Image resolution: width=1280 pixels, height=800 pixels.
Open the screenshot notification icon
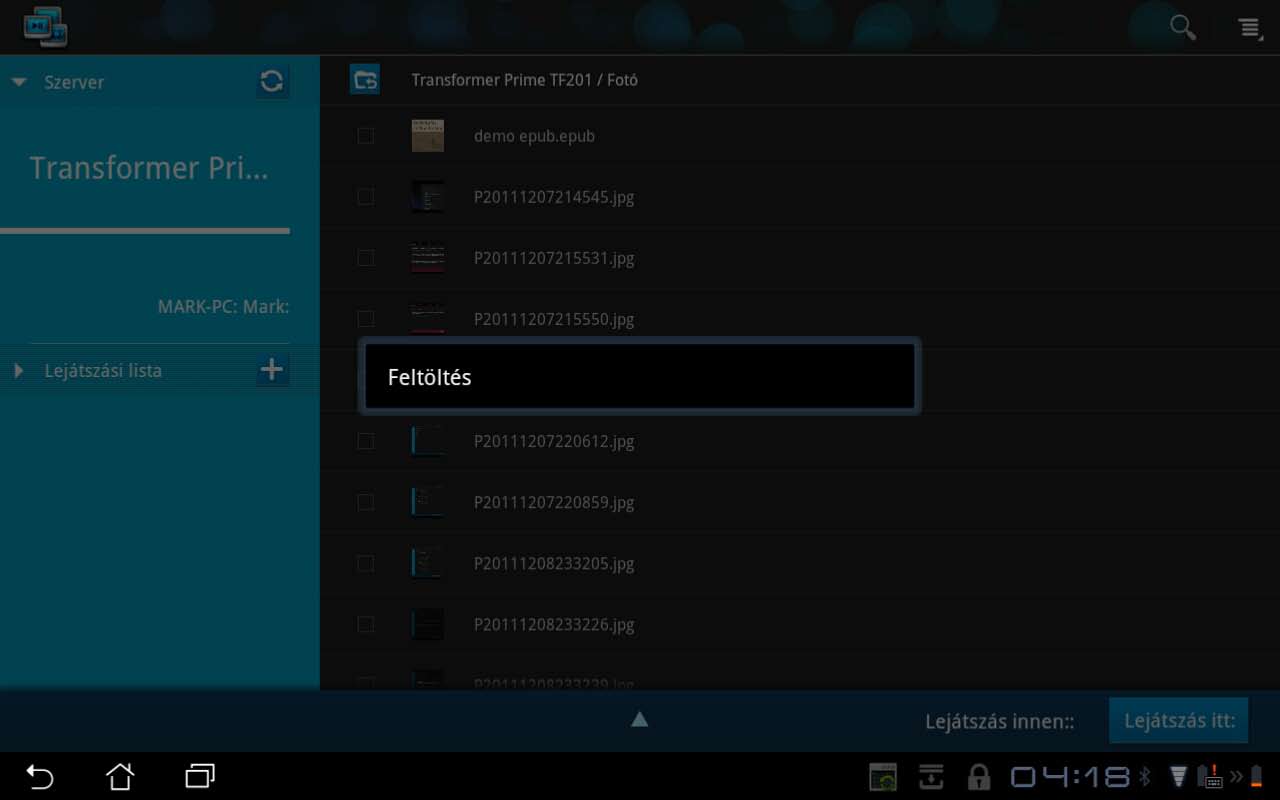(x=883, y=777)
